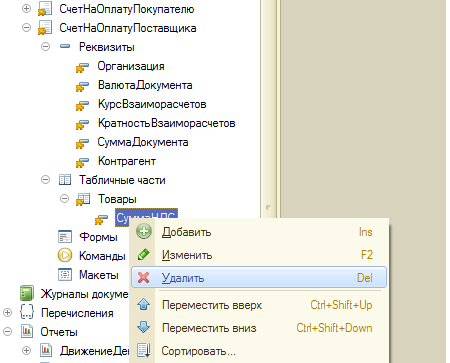
Task: Choose Сортировать... menu entry
Action: (x=259, y=351)
